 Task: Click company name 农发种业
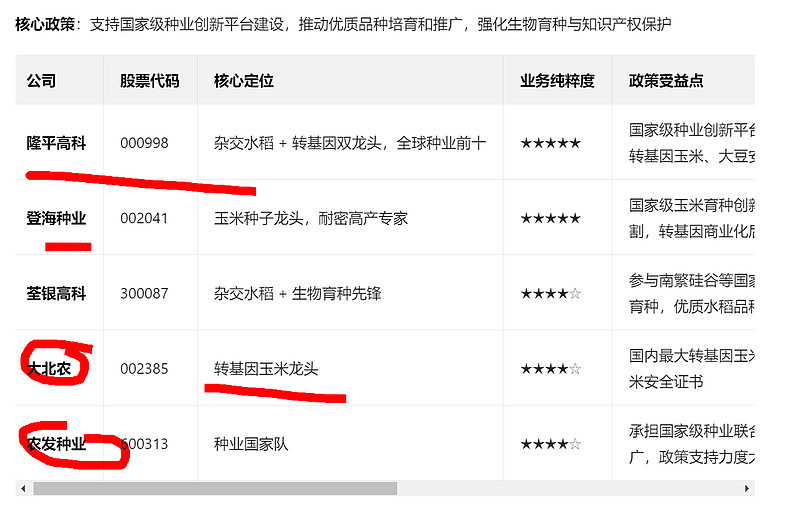pos(56,444)
